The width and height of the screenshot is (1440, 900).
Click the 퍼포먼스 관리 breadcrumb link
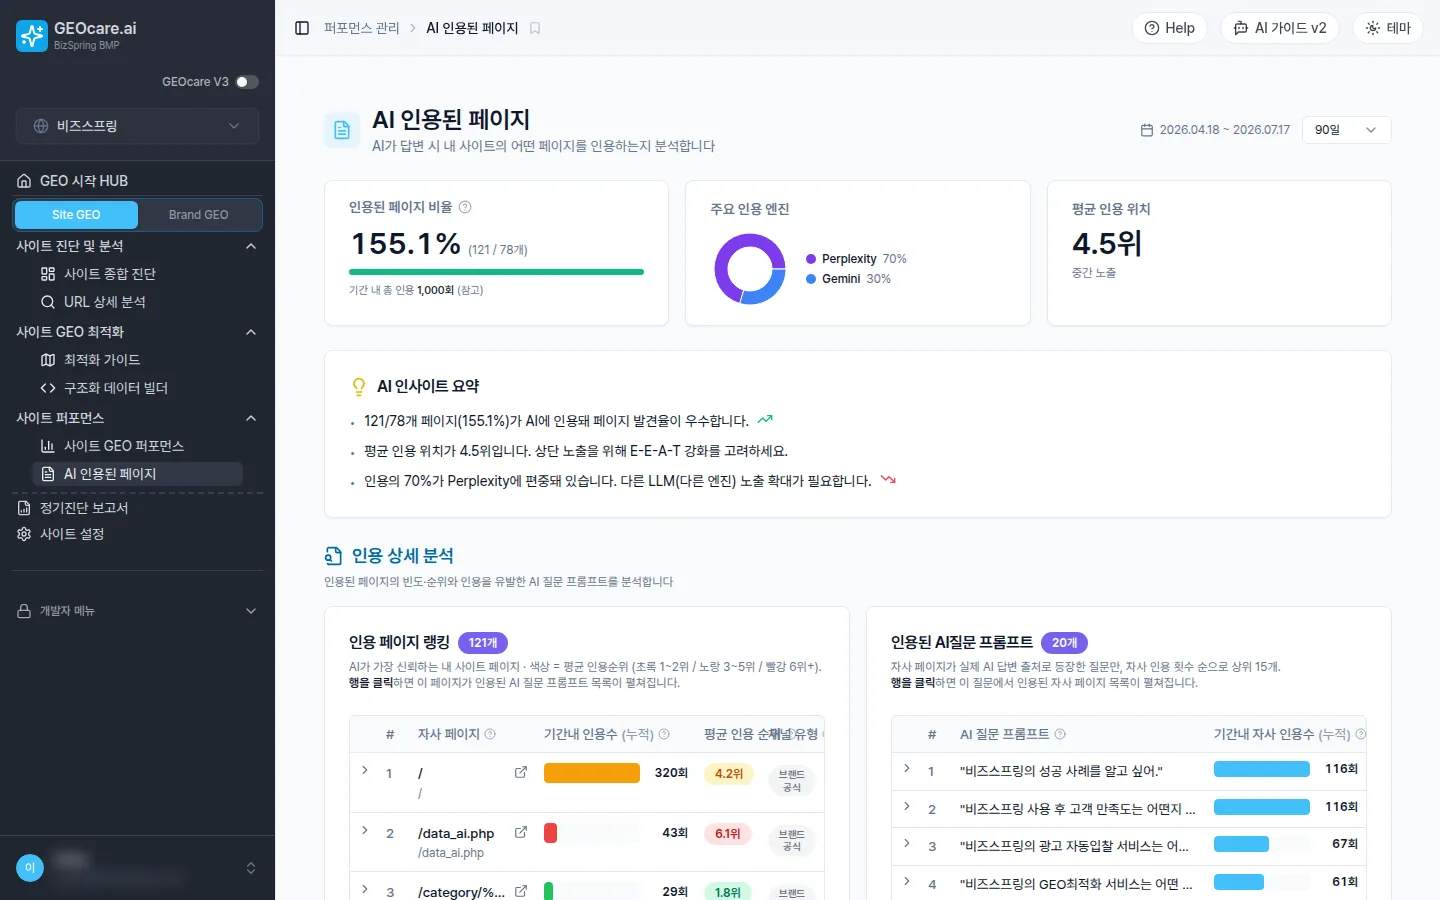tap(362, 28)
